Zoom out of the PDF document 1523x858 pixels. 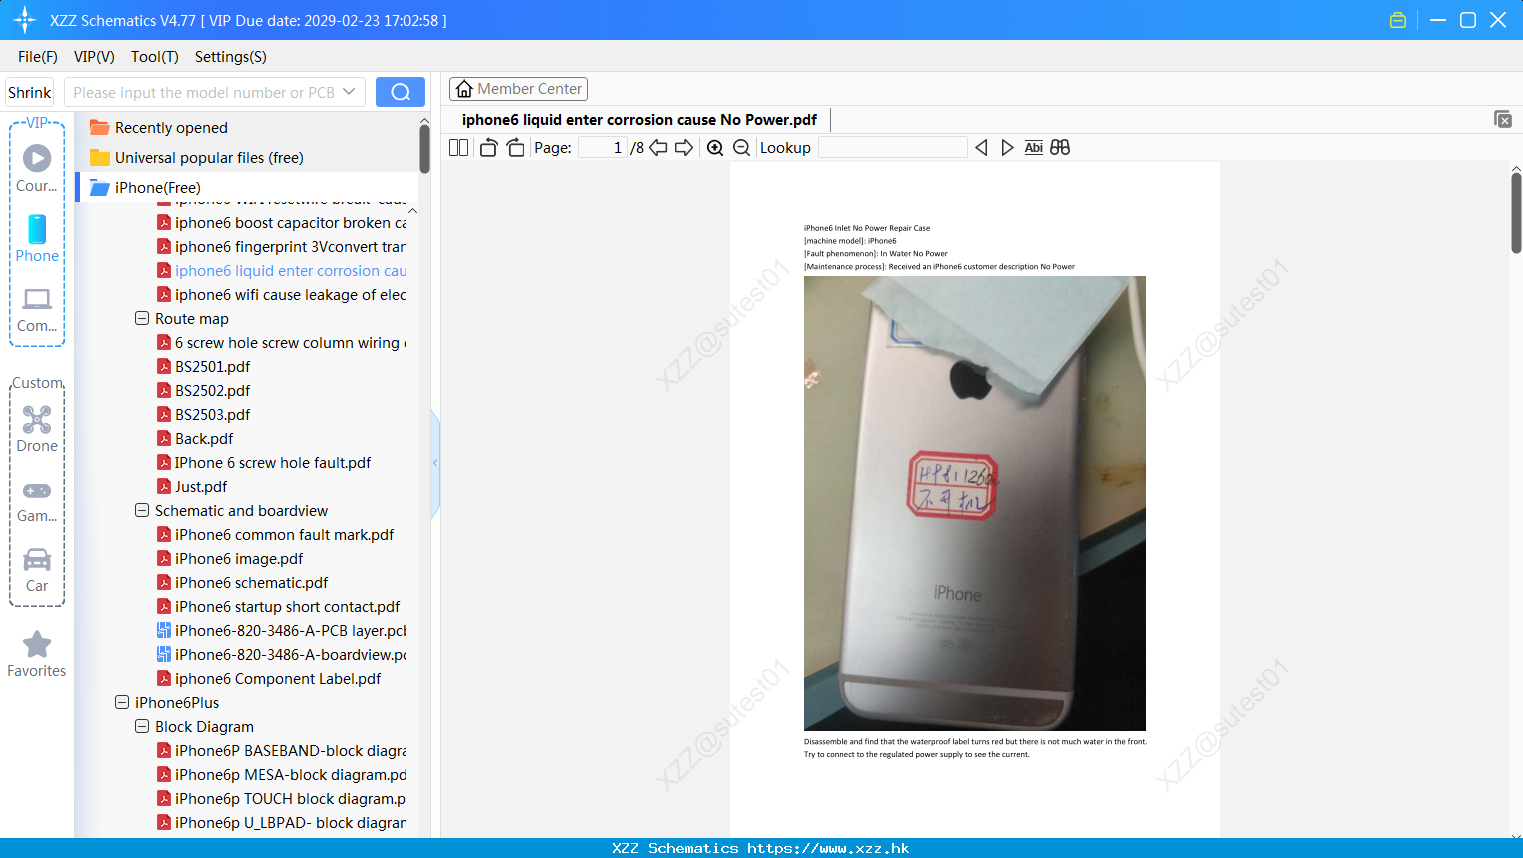pyautogui.click(x=741, y=148)
